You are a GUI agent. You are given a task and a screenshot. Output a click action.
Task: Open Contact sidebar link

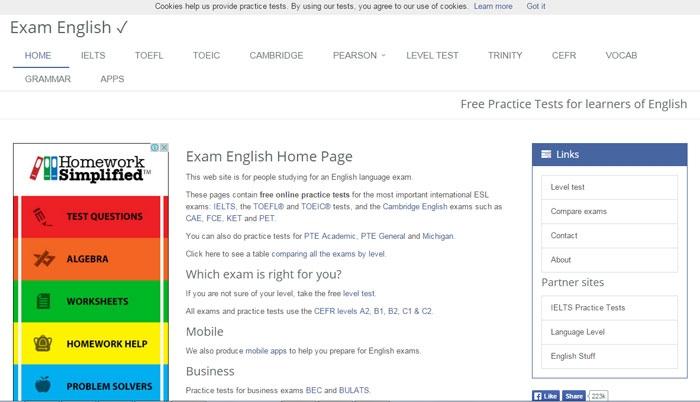[609, 235]
